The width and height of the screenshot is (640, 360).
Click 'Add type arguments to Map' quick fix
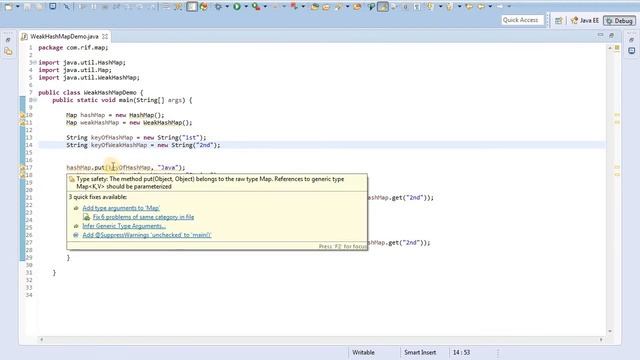click(x=121, y=208)
